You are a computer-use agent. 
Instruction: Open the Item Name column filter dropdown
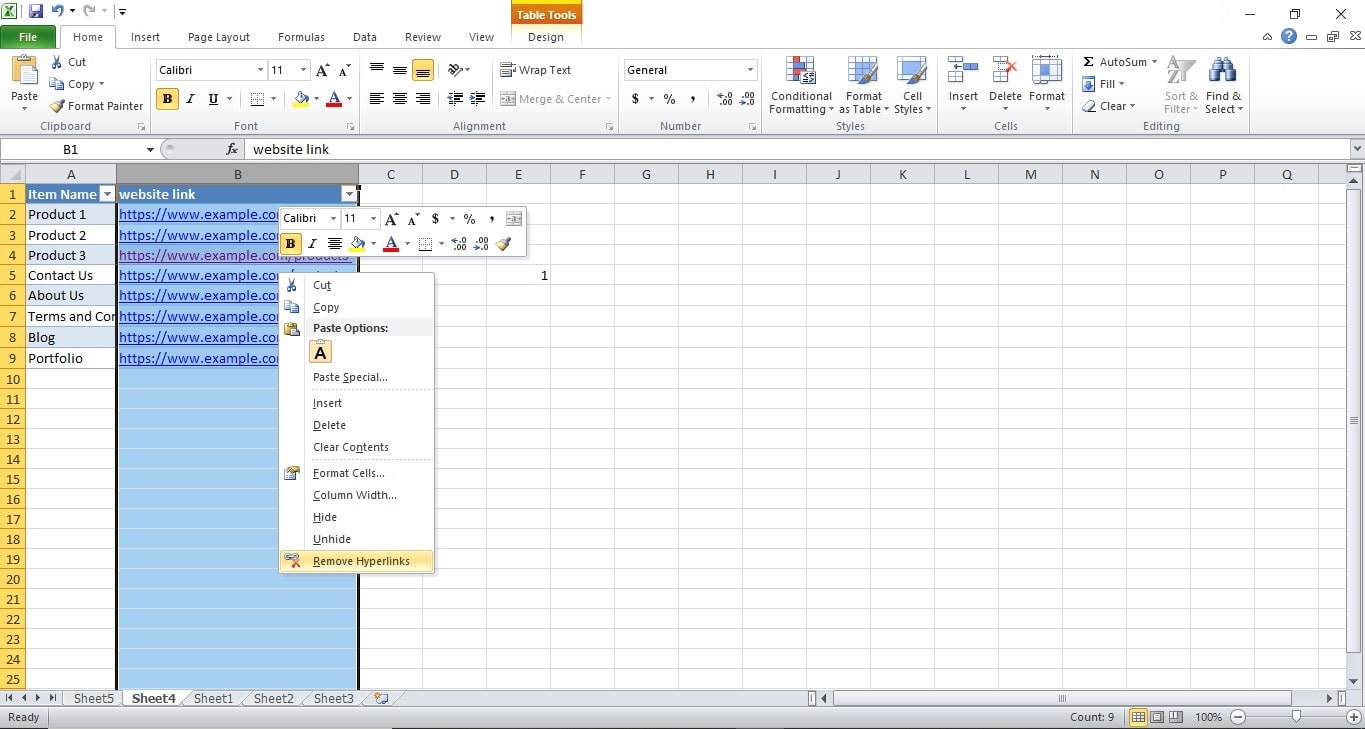click(x=107, y=193)
